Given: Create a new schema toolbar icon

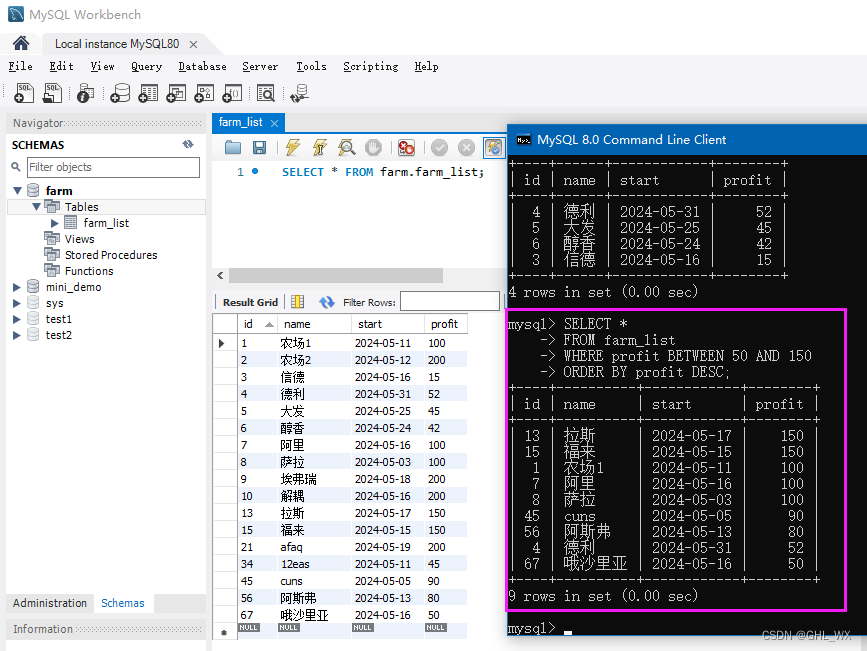Looking at the screenshot, I should 120,93.
